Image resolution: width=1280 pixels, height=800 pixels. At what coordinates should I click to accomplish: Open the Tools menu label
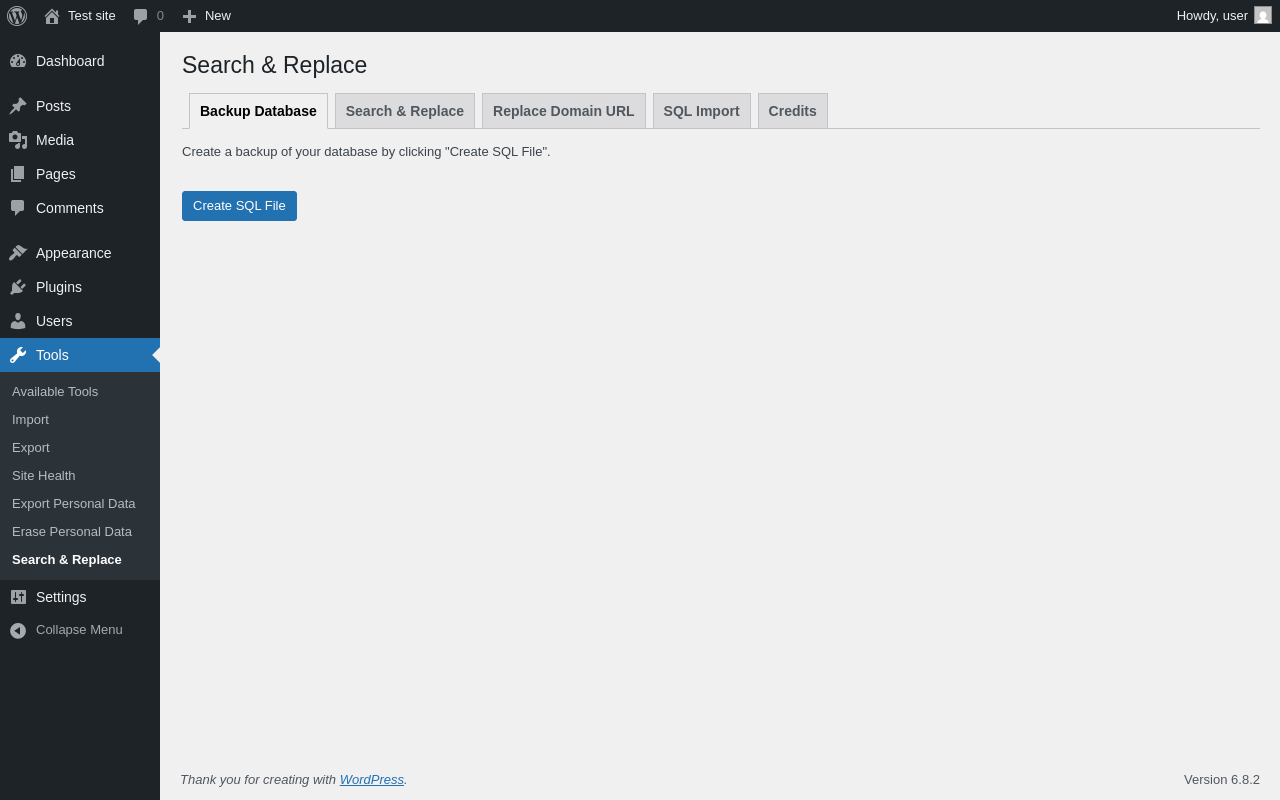pyautogui.click(x=52, y=355)
